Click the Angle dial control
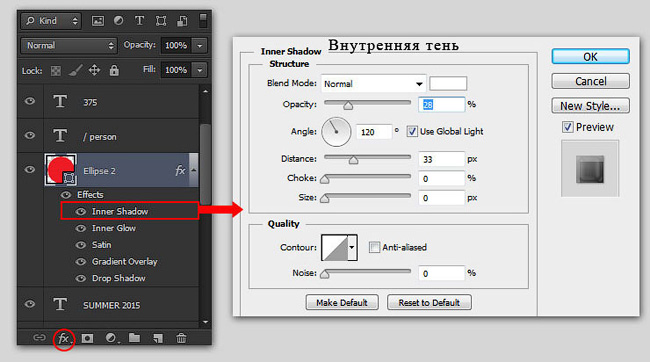The width and height of the screenshot is (650, 362). 336,132
